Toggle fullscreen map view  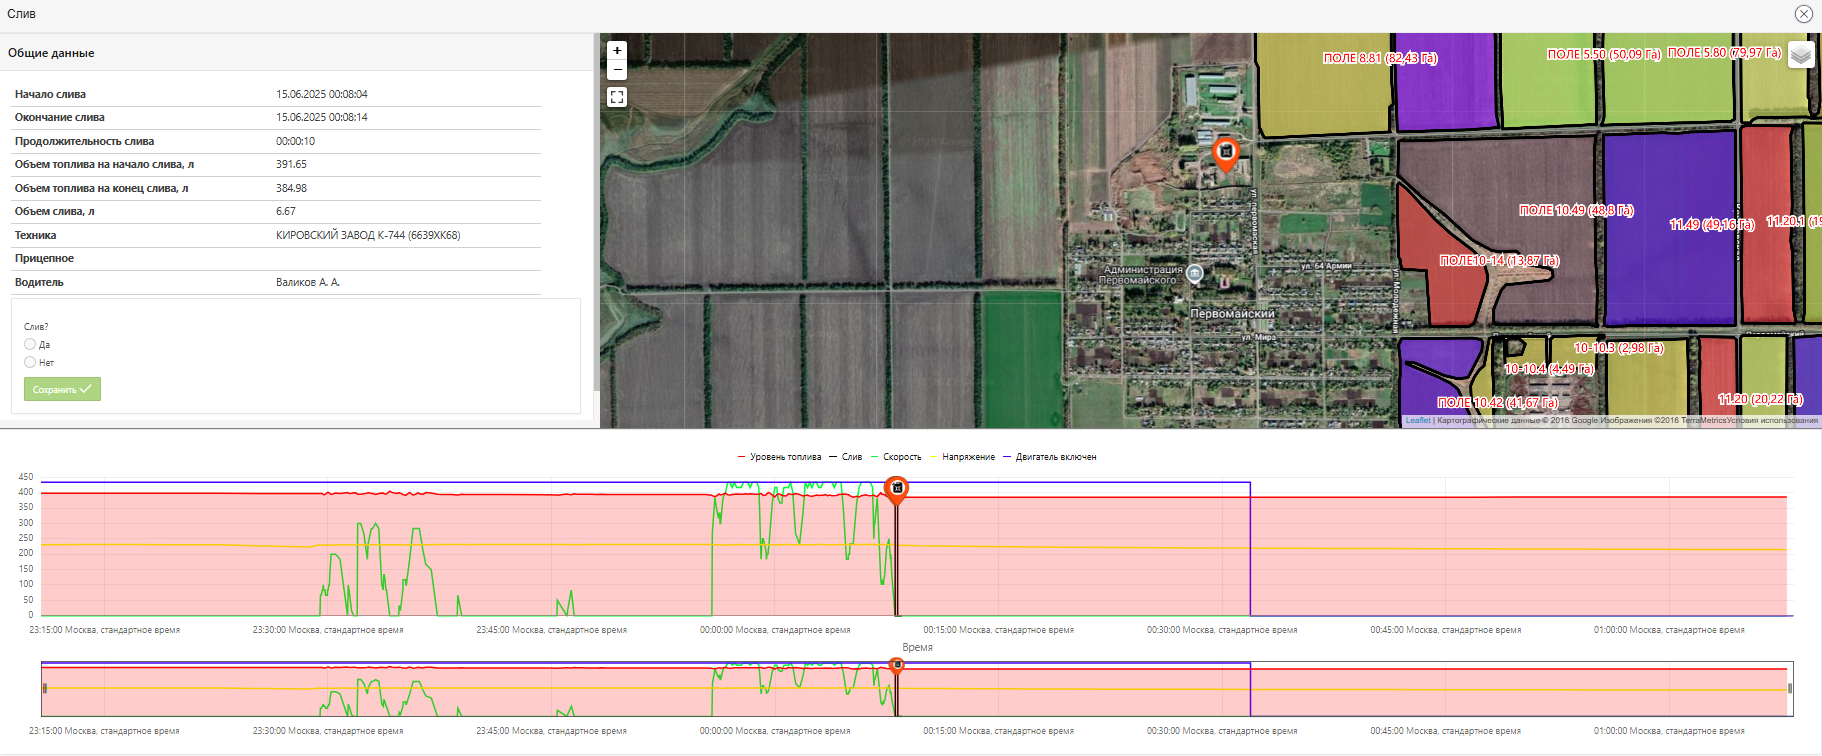[x=617, y=97]
